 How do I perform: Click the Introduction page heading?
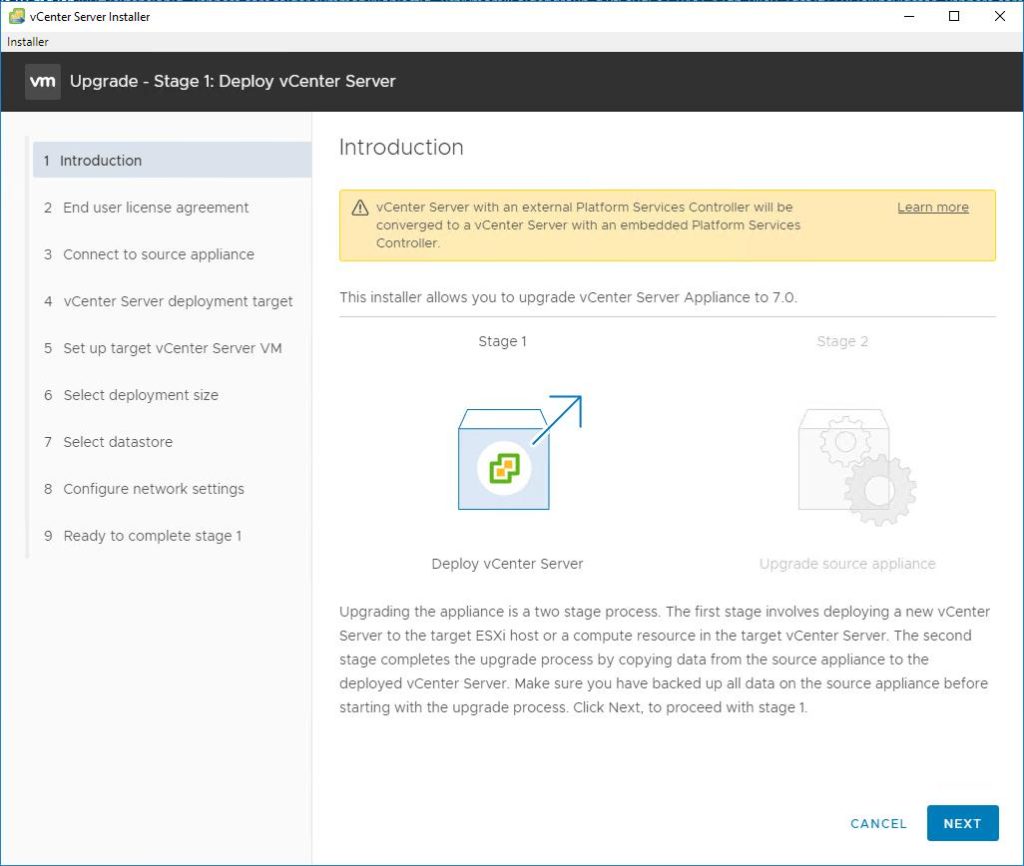click(401, 148)
